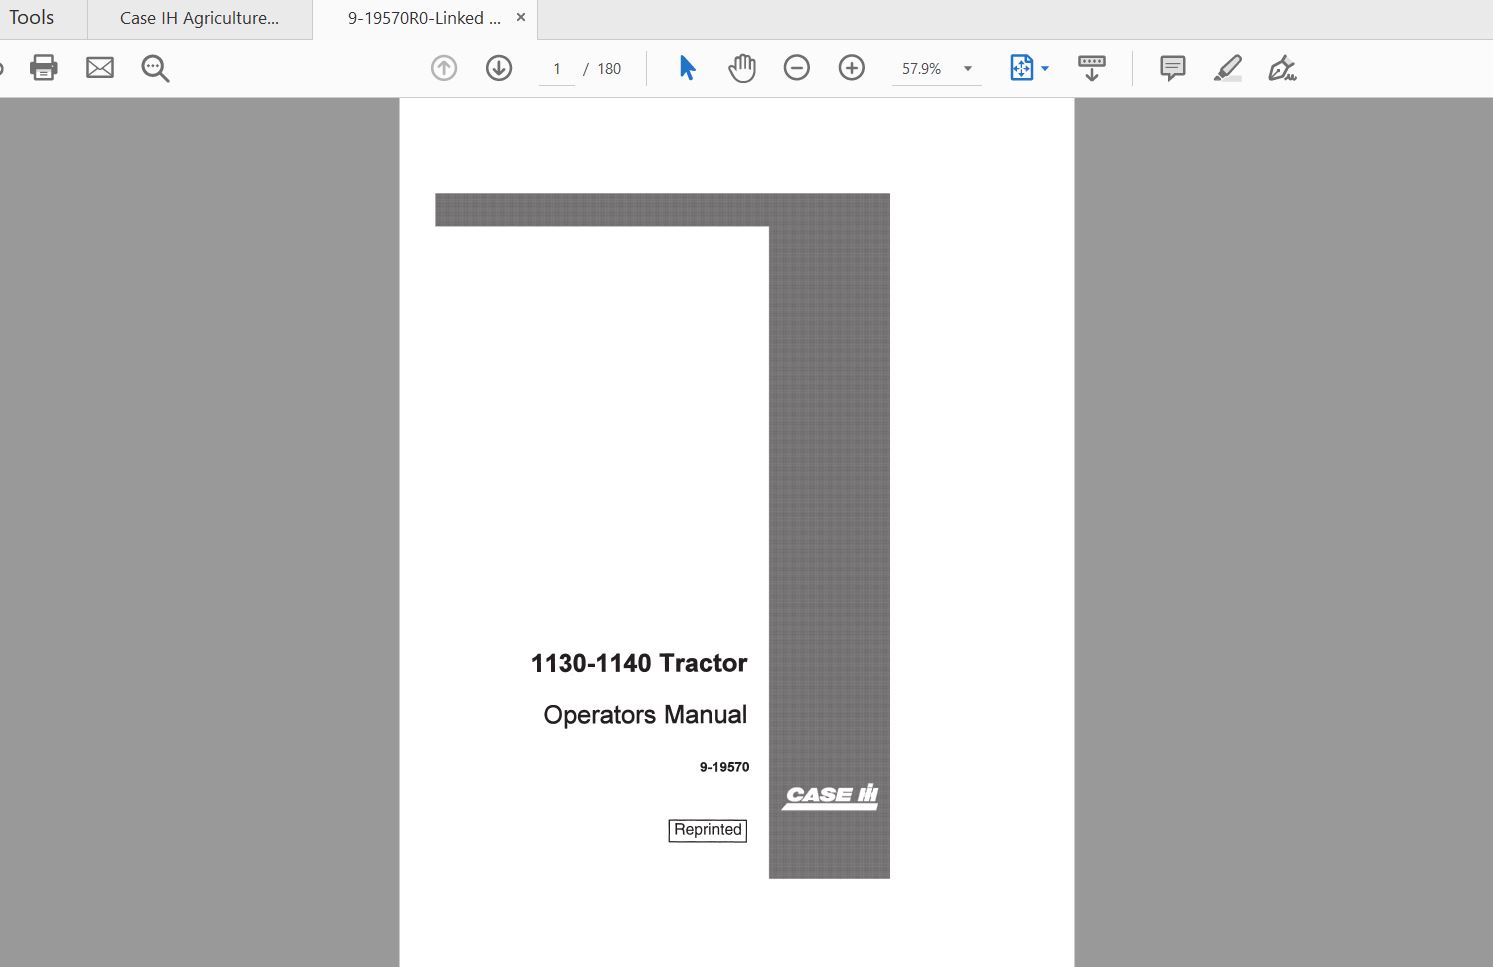Click the fit page scrolling icon

[1021, 68]
